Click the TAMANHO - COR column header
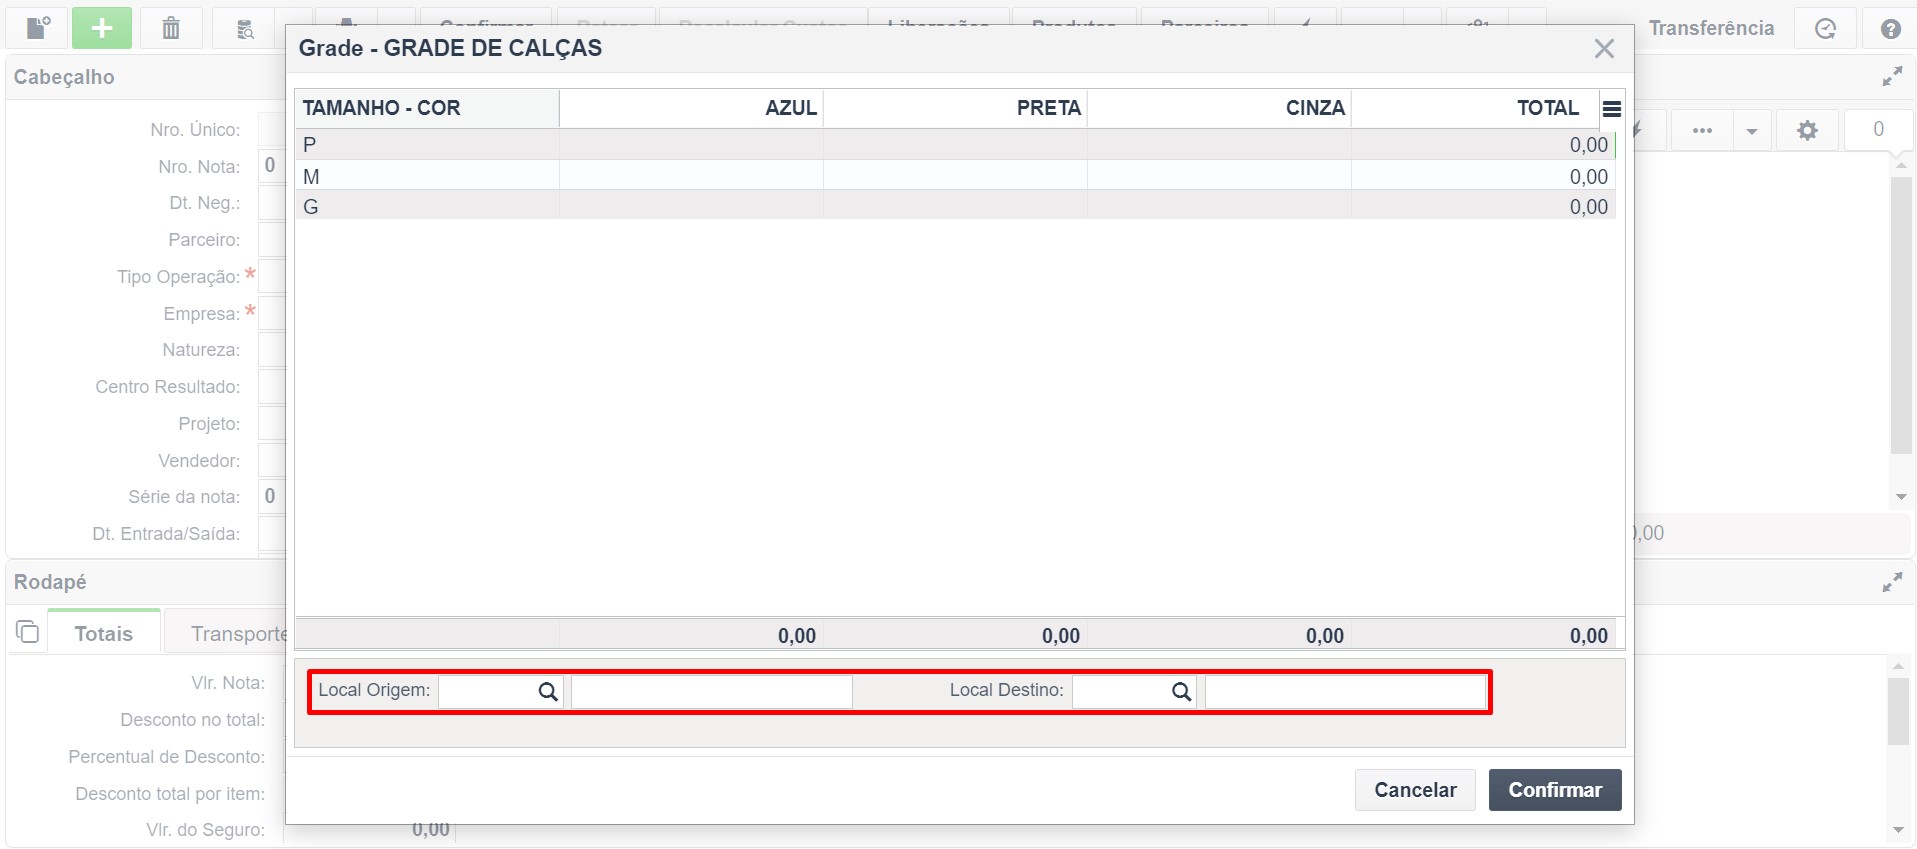The image size is (1917, 849). 427,108
